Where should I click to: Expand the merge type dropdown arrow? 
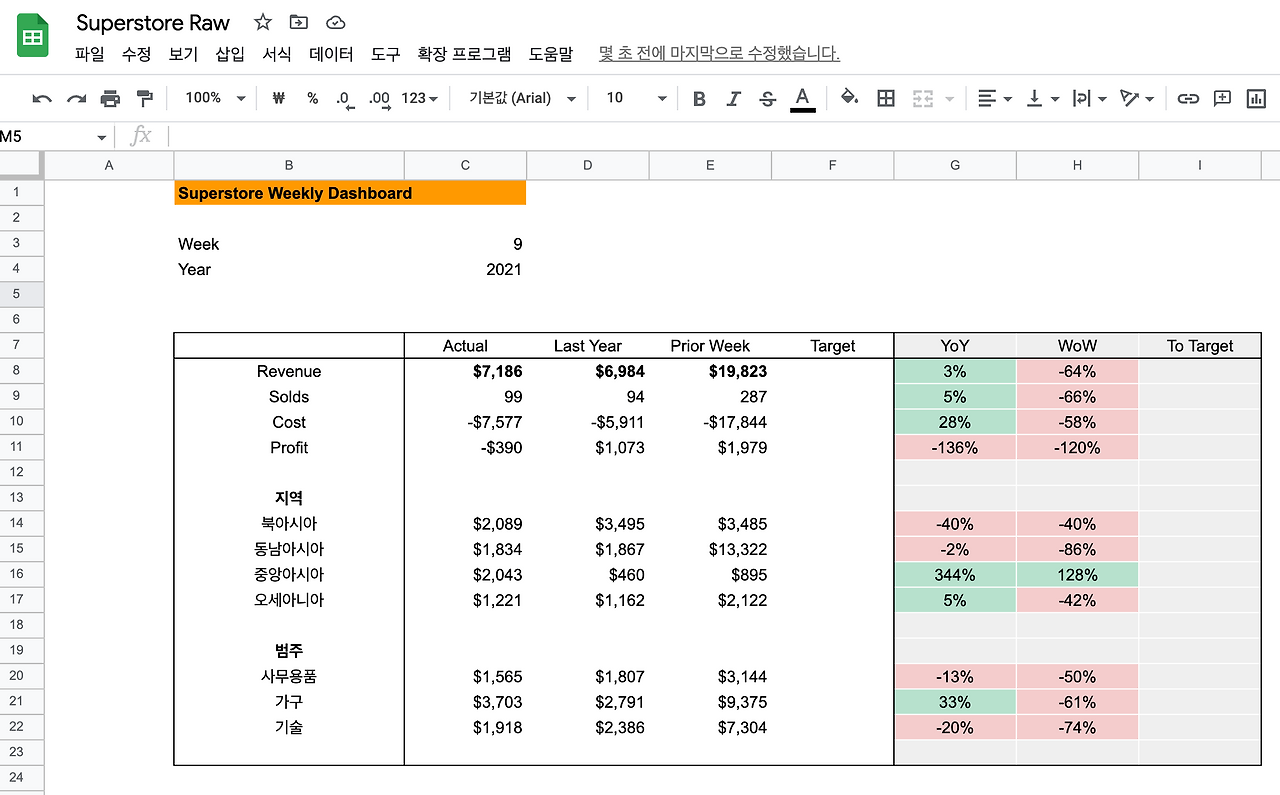coord(949,98)
